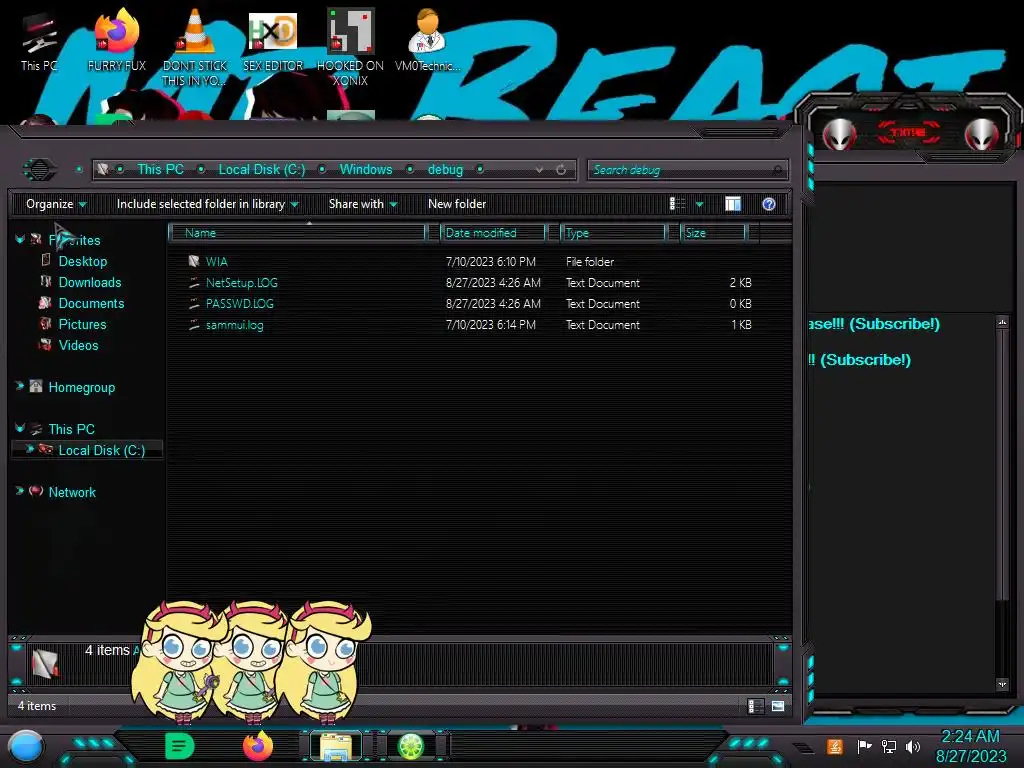Image resolution: width=1024 pixels, height=768 pixels.
Task: Open the Organize menu
Action: tap(56, 204)
